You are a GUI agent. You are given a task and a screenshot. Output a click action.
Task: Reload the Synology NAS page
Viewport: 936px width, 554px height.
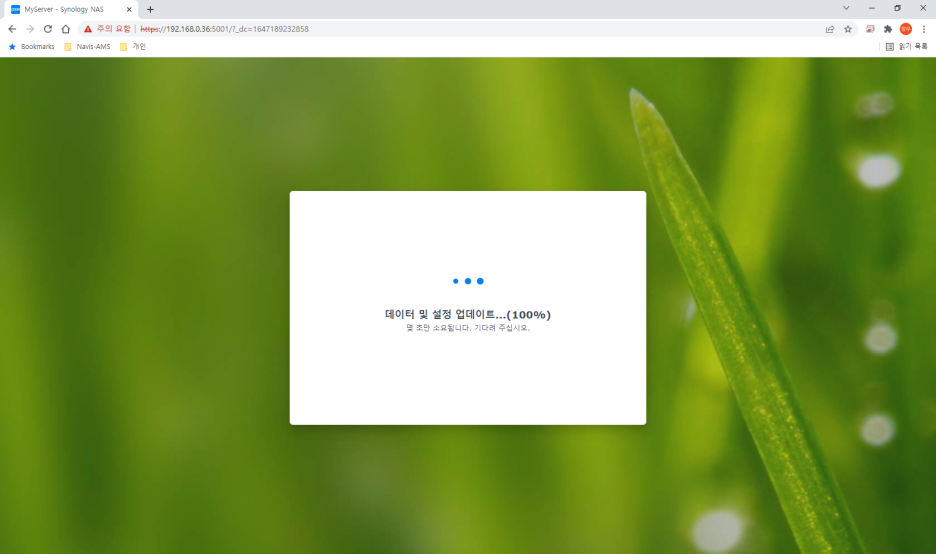pos(48,29)
